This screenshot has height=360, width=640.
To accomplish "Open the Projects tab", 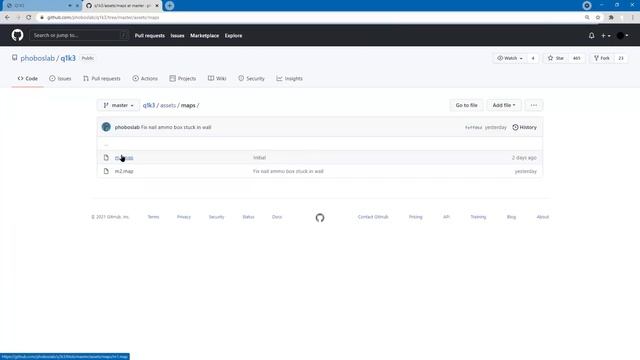I will (183, 78).
